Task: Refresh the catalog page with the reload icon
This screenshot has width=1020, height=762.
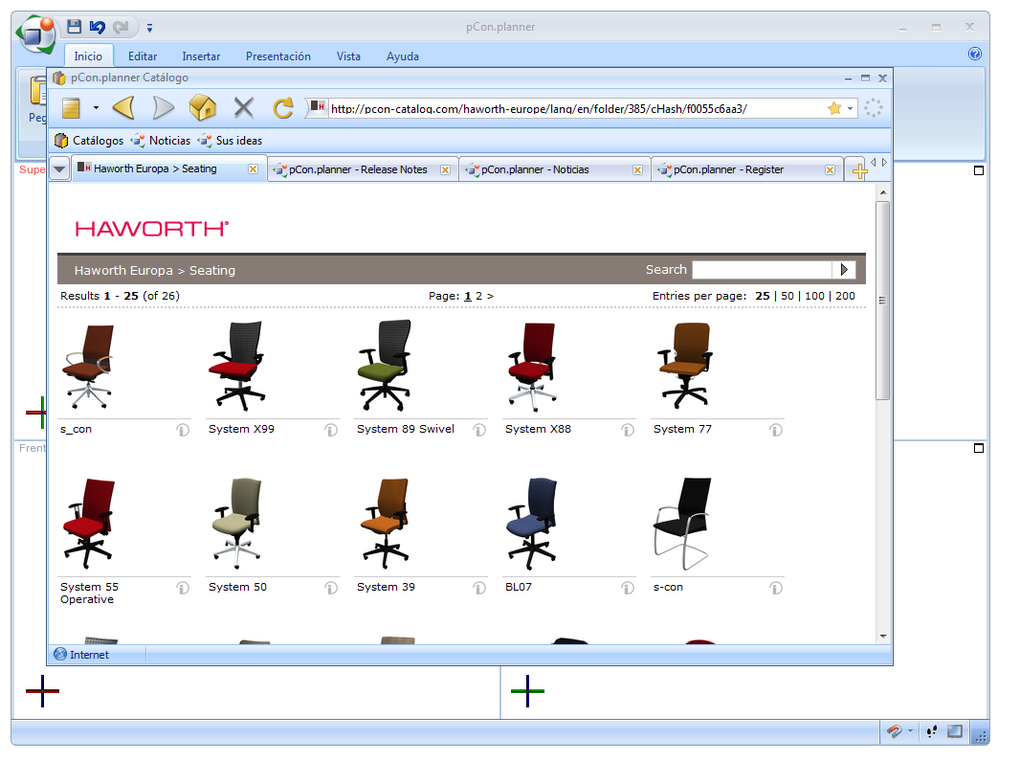Action: tap(283, 109)
